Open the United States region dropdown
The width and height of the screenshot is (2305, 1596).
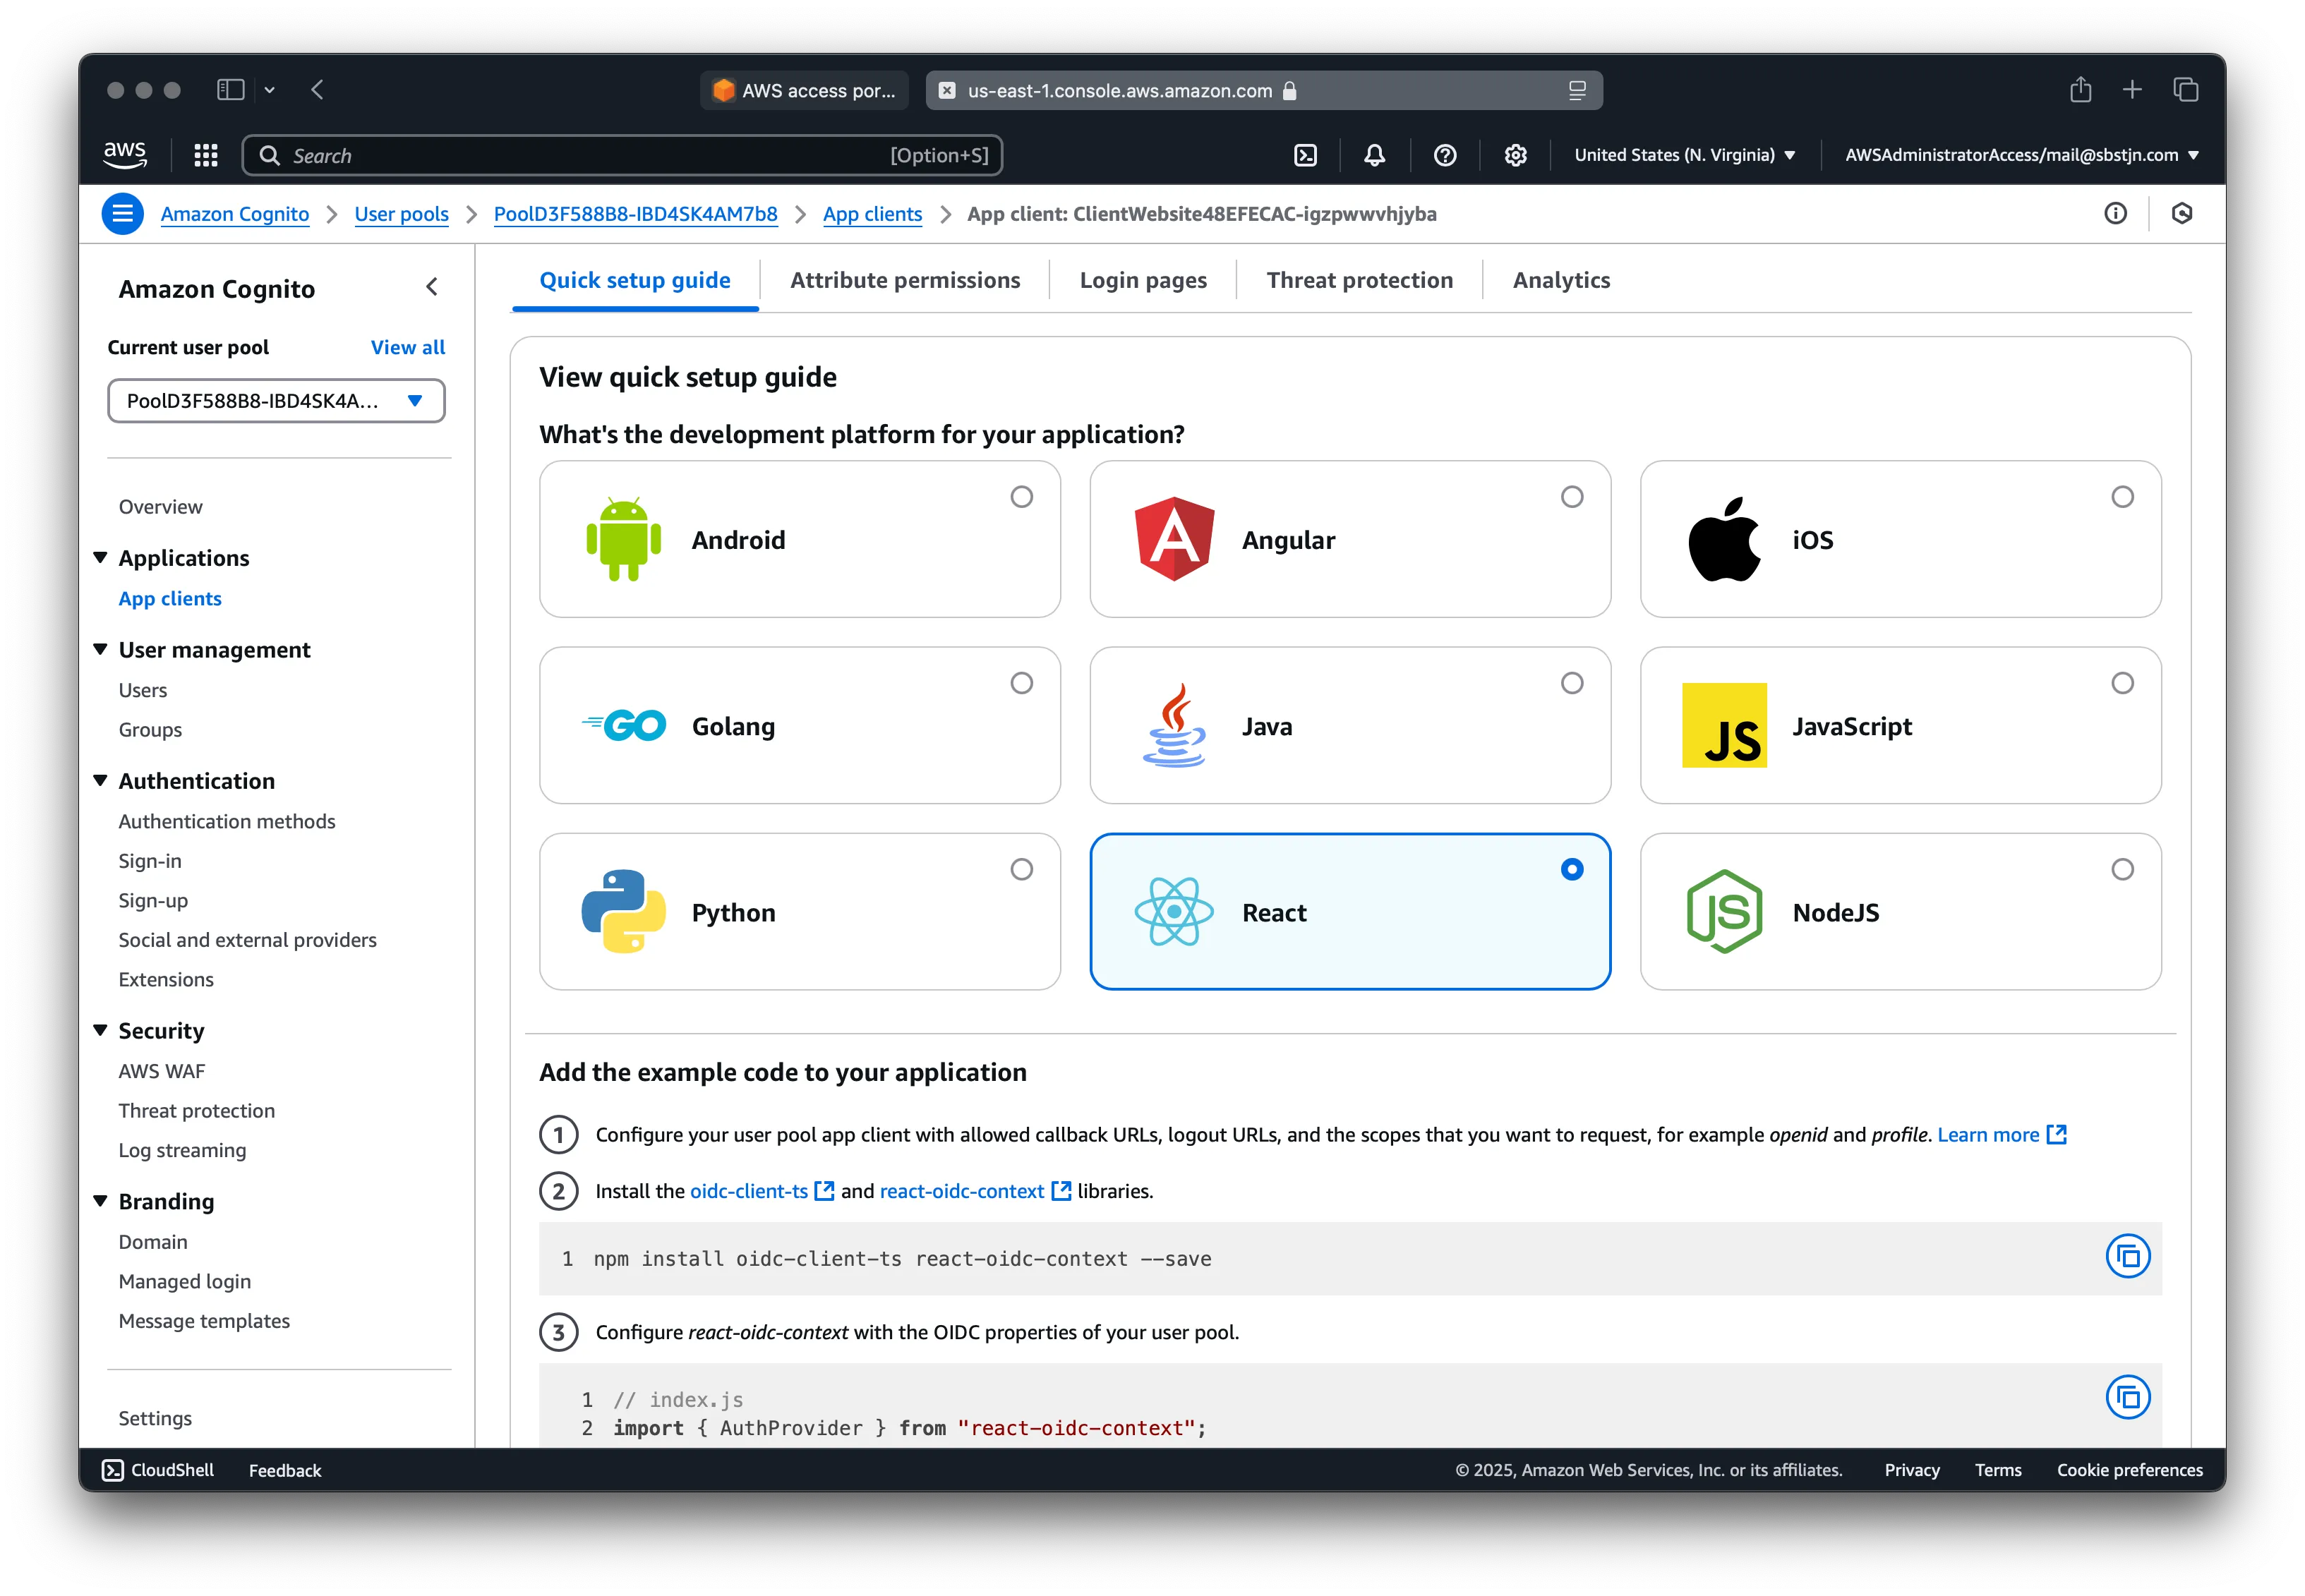pyautogui.click(x=1685, y=155)
